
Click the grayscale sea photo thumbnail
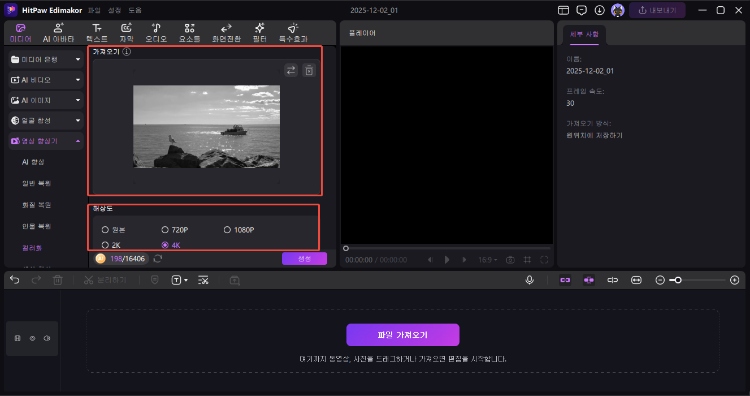[206, 126]
